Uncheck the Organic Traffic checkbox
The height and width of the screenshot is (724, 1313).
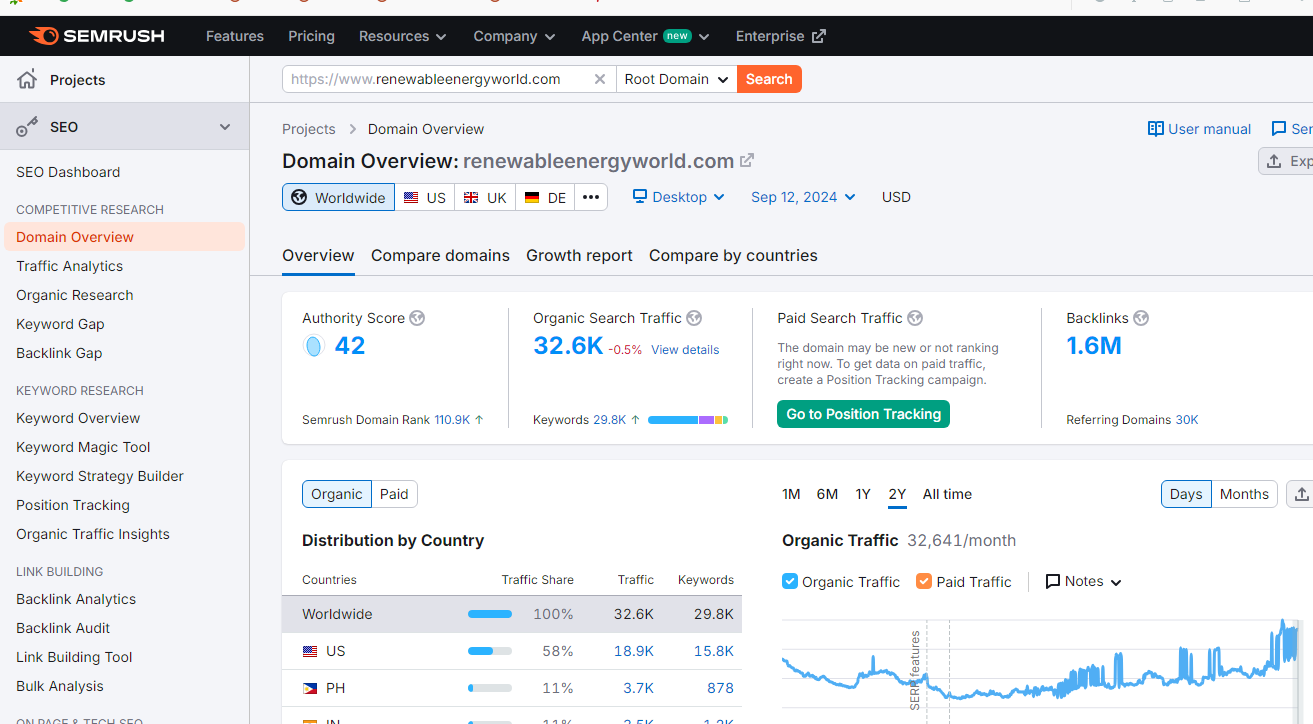(x=790, y=581)
